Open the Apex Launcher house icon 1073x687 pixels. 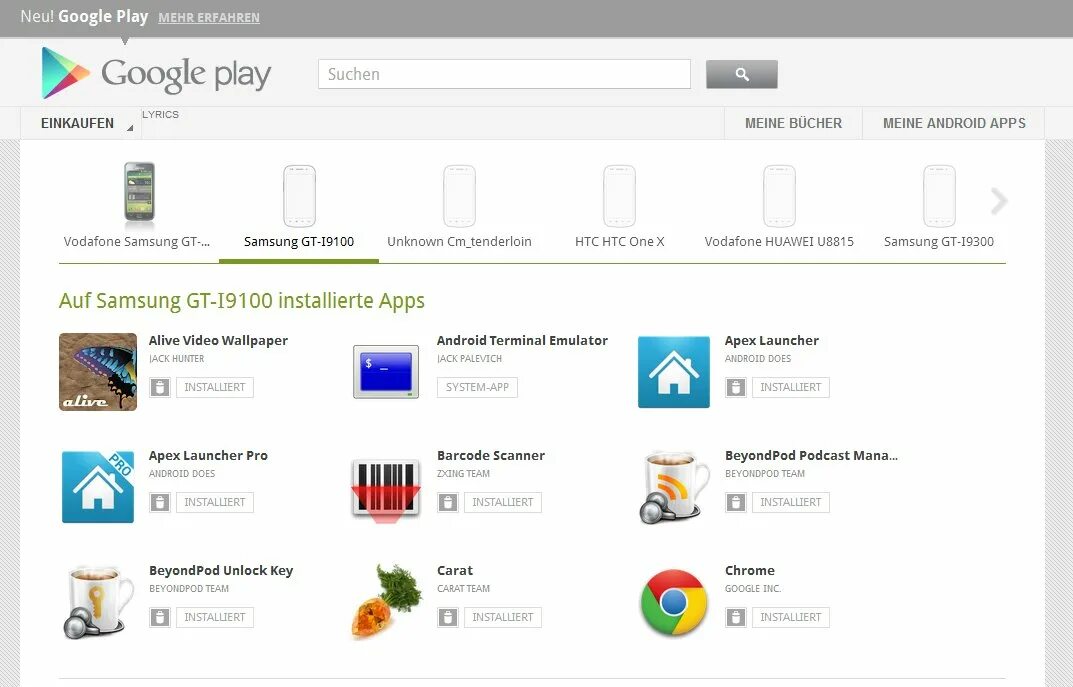pyautogui.click(x=674, y=372)
